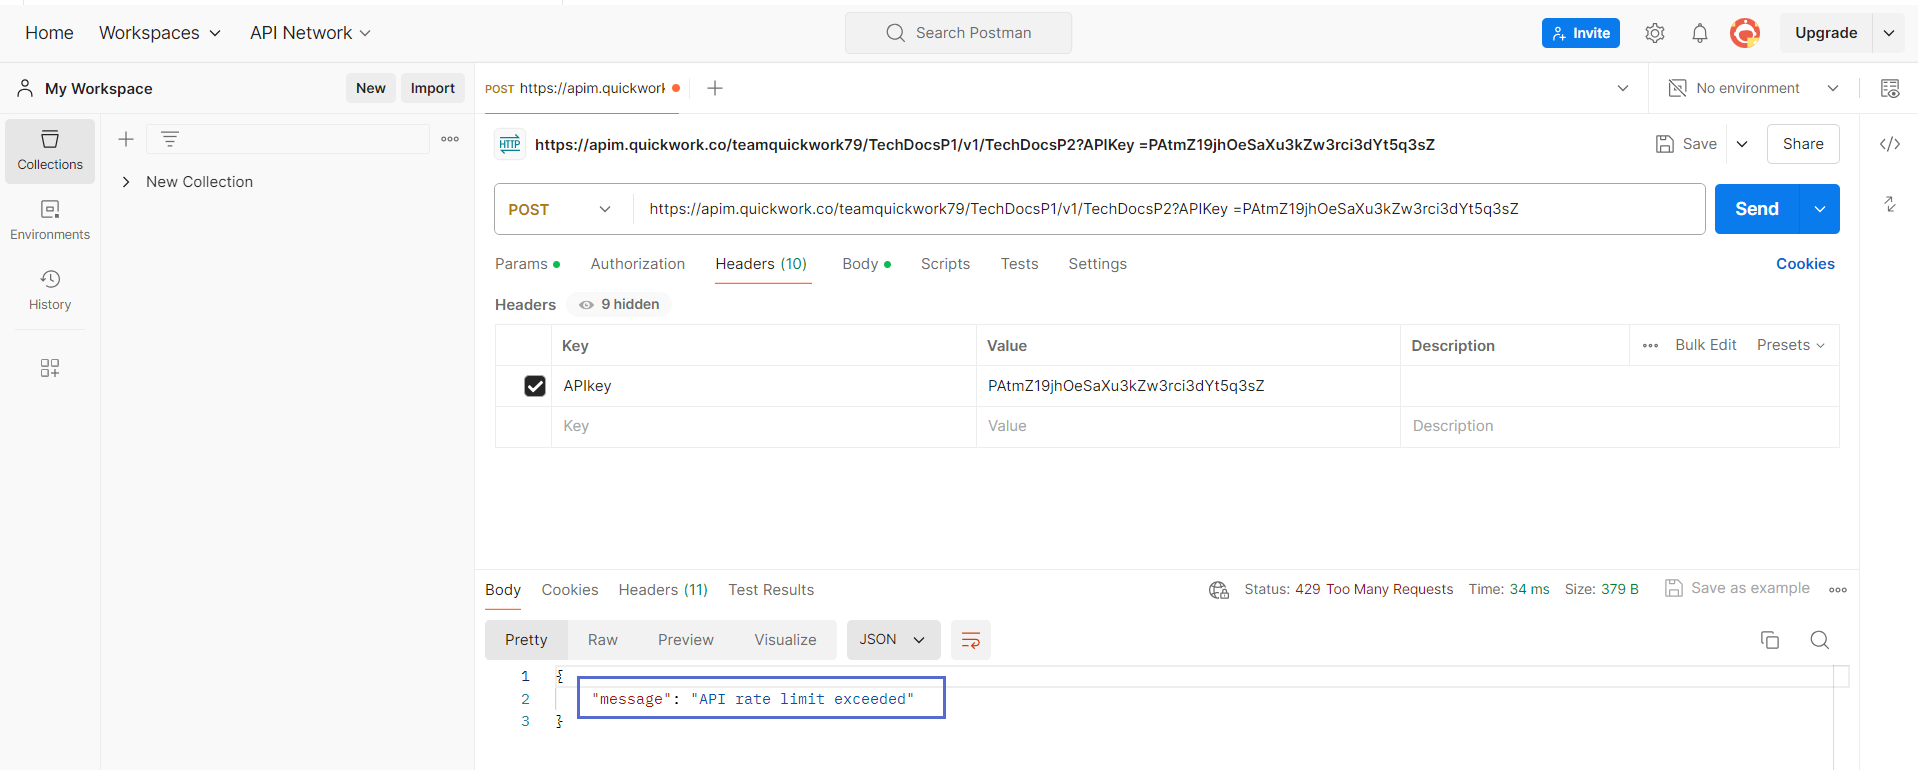Click the plus icon to create a collection

[126, 139]
